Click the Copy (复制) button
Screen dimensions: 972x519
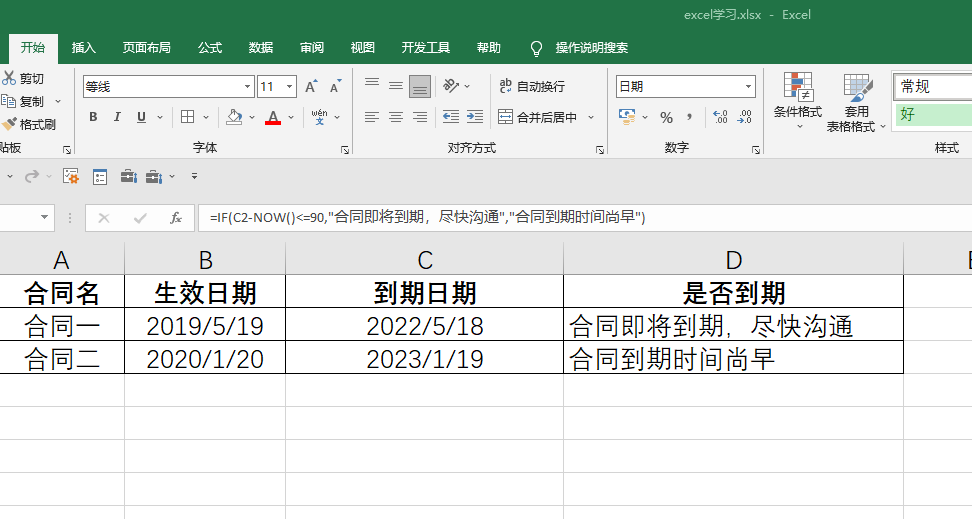click(23, 101)
